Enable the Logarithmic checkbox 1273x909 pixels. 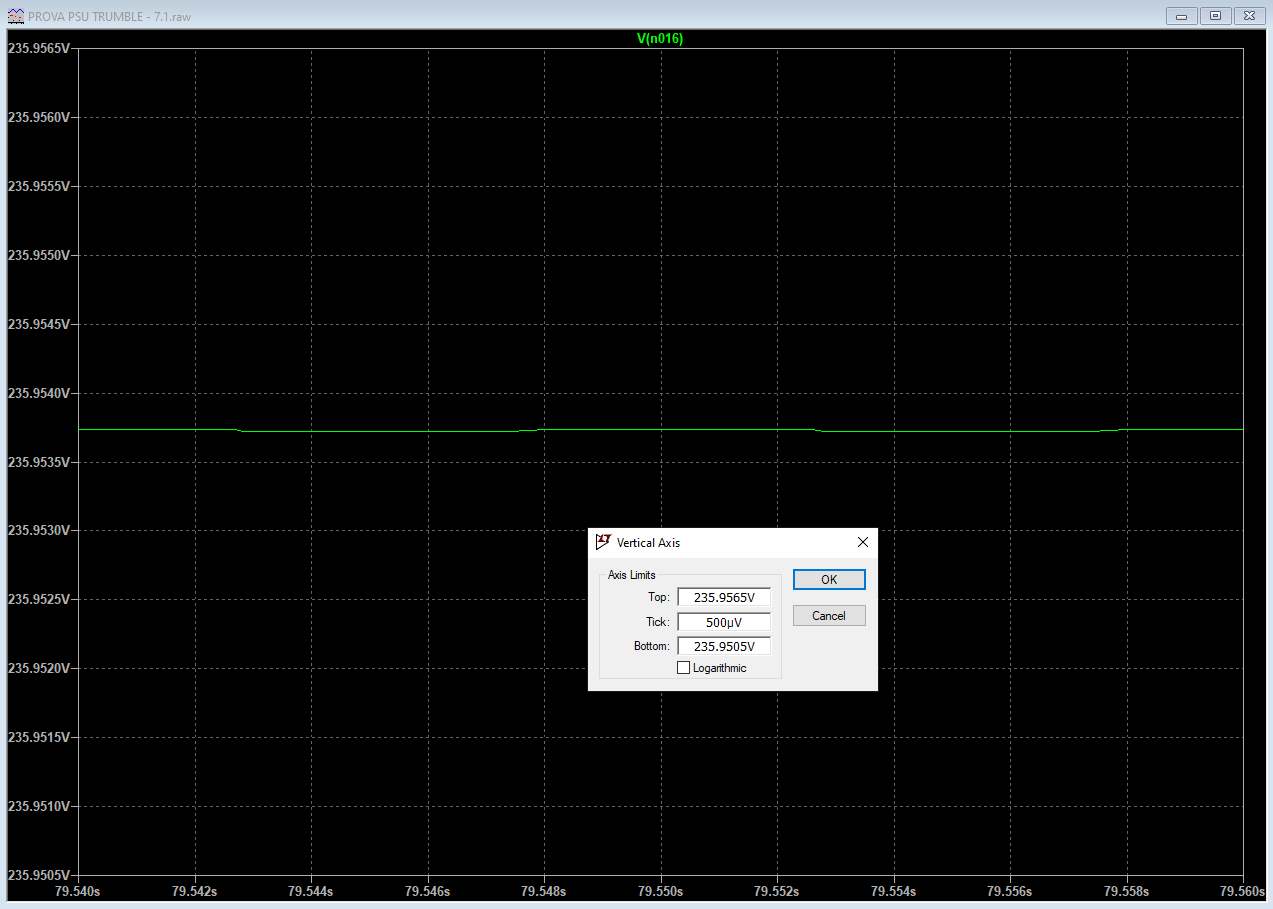click(684, 668)
